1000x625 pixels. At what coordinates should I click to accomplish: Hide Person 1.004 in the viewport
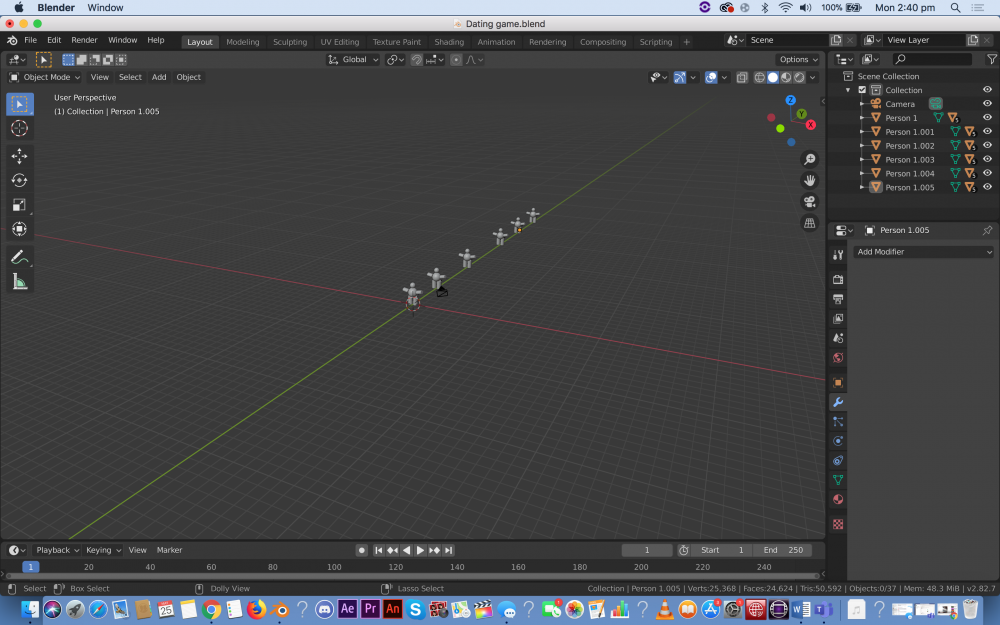[987, 173]
